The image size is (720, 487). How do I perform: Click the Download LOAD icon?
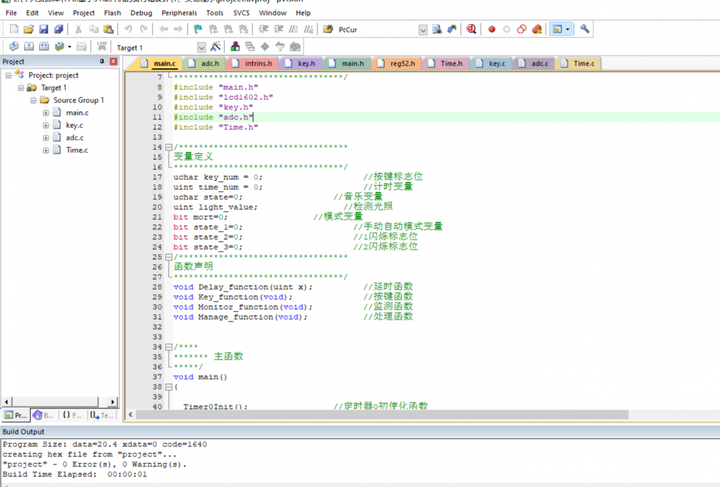click(x=102, y=46)
